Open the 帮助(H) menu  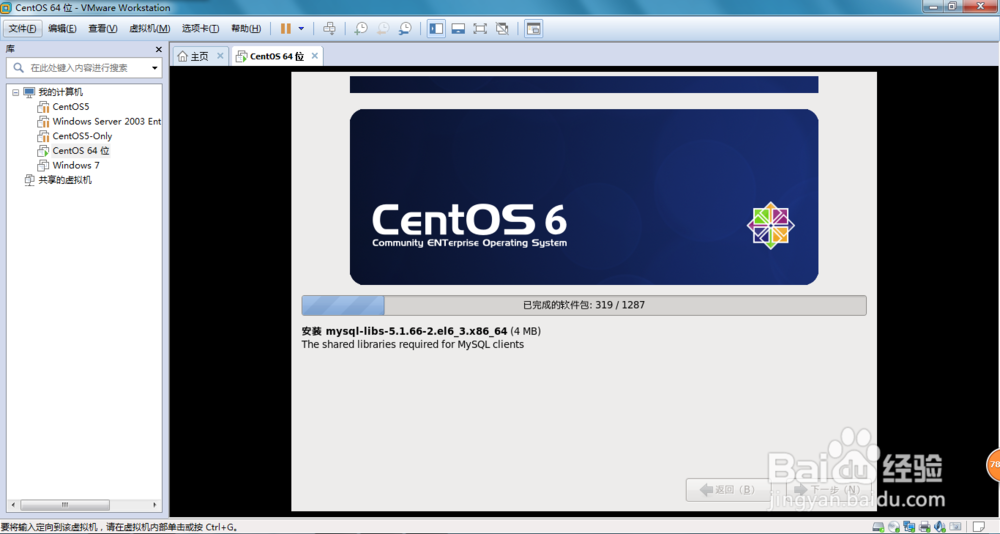click(x=246, y=29)
